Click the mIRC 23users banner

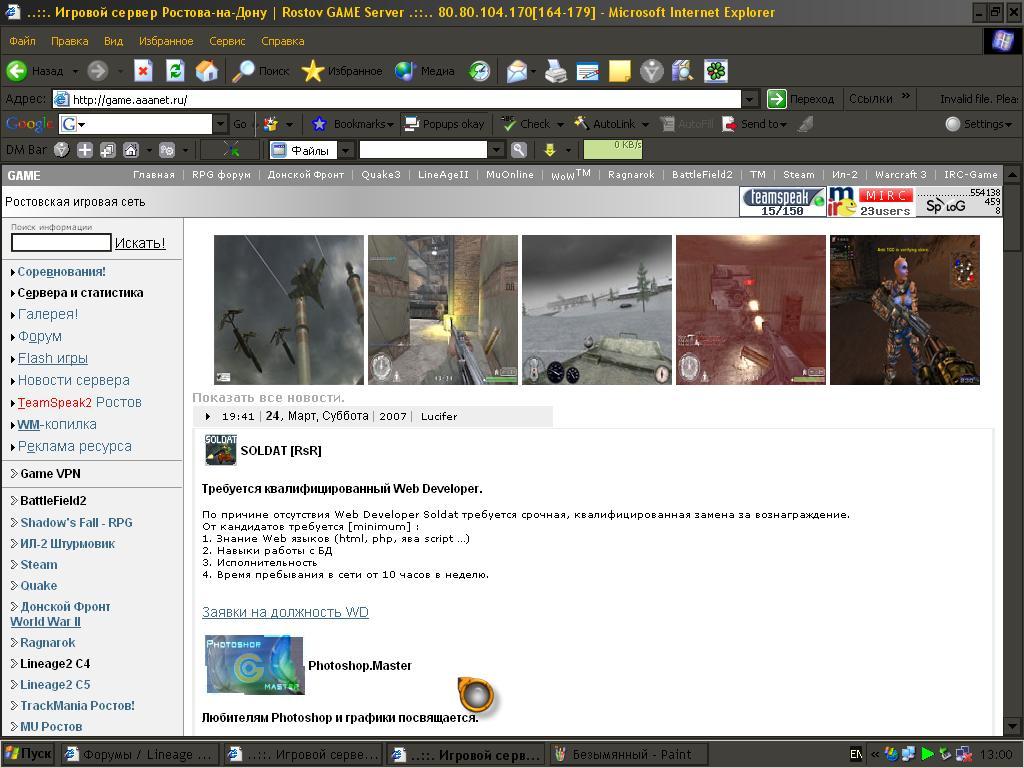point(871,202)
